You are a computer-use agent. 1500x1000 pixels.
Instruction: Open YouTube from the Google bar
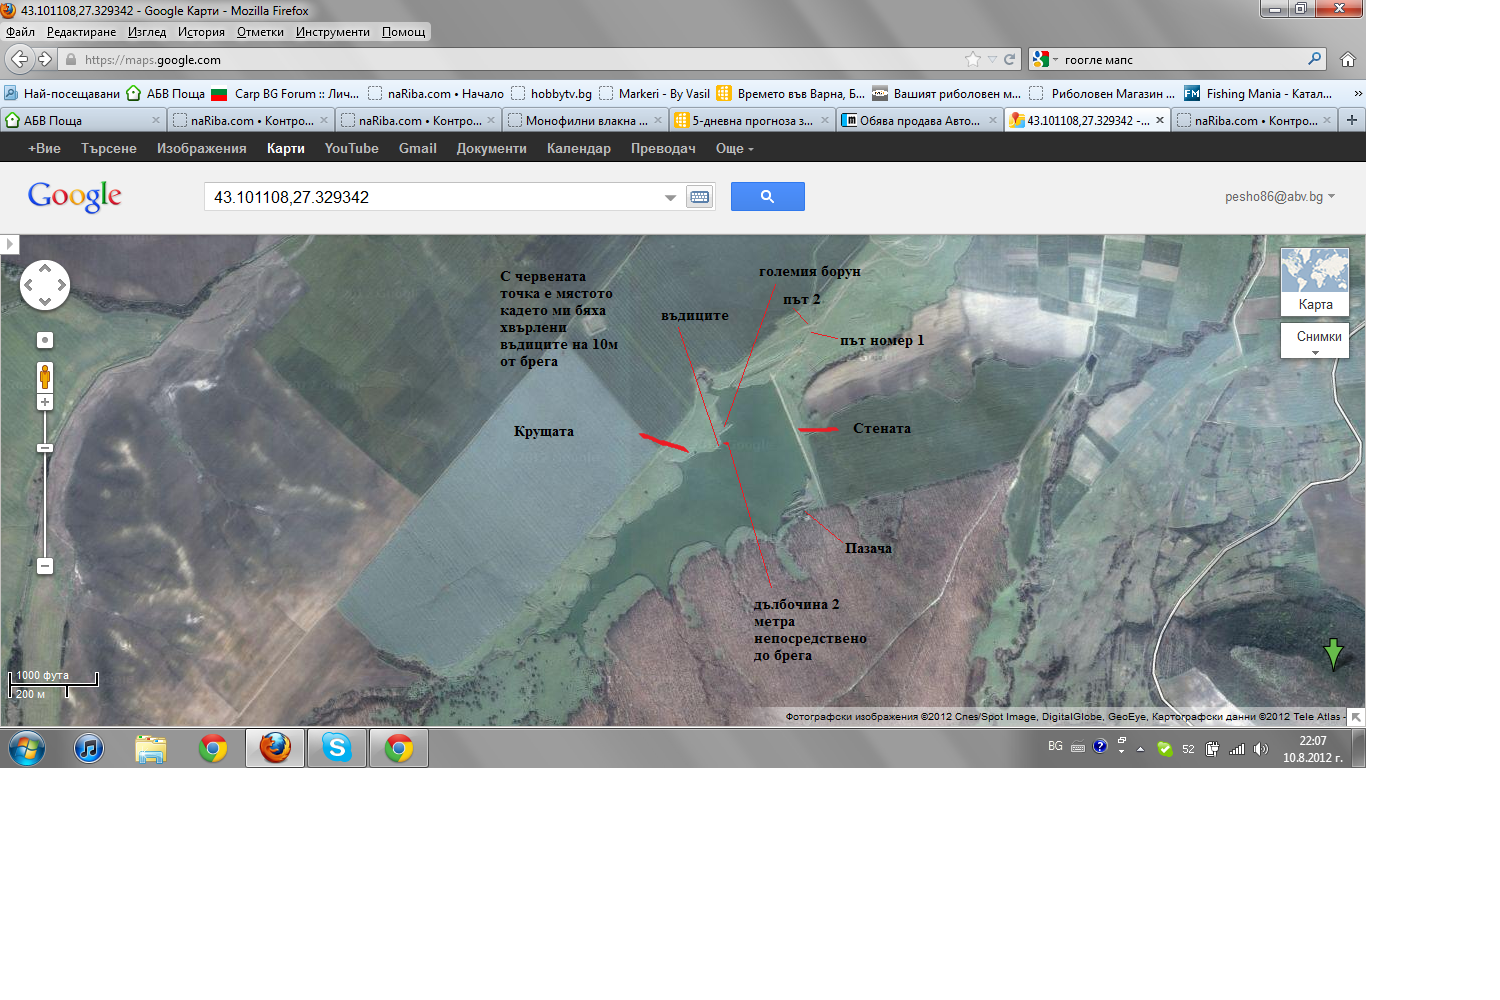click(351, 148)
